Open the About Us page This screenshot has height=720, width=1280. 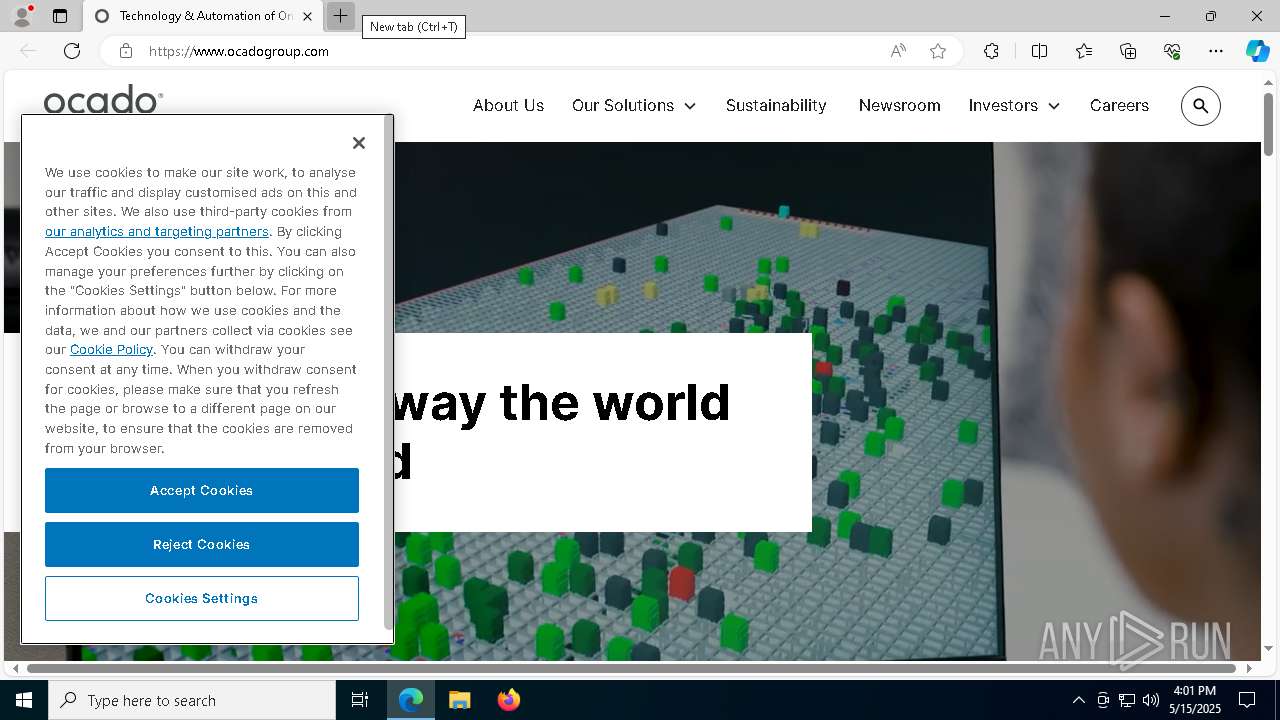508,105
